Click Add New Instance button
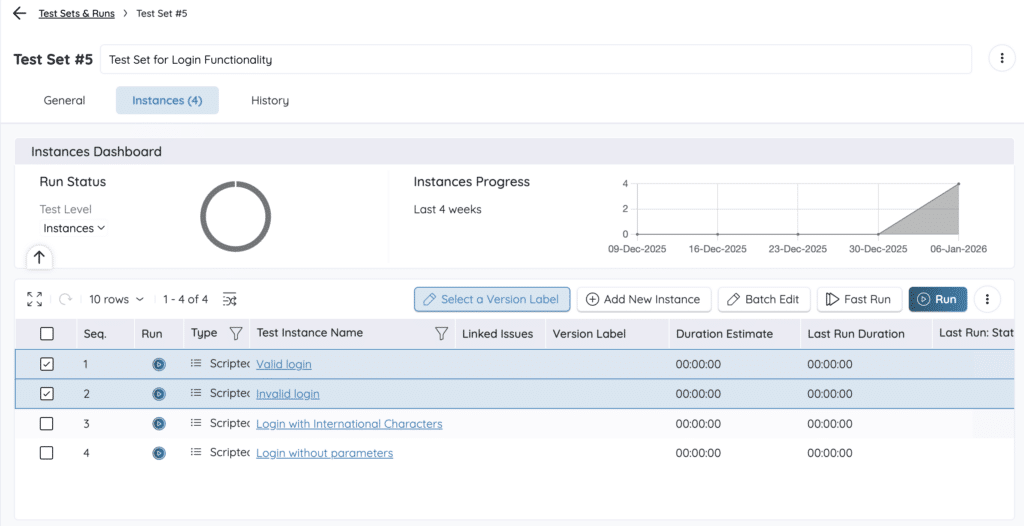 644,299
